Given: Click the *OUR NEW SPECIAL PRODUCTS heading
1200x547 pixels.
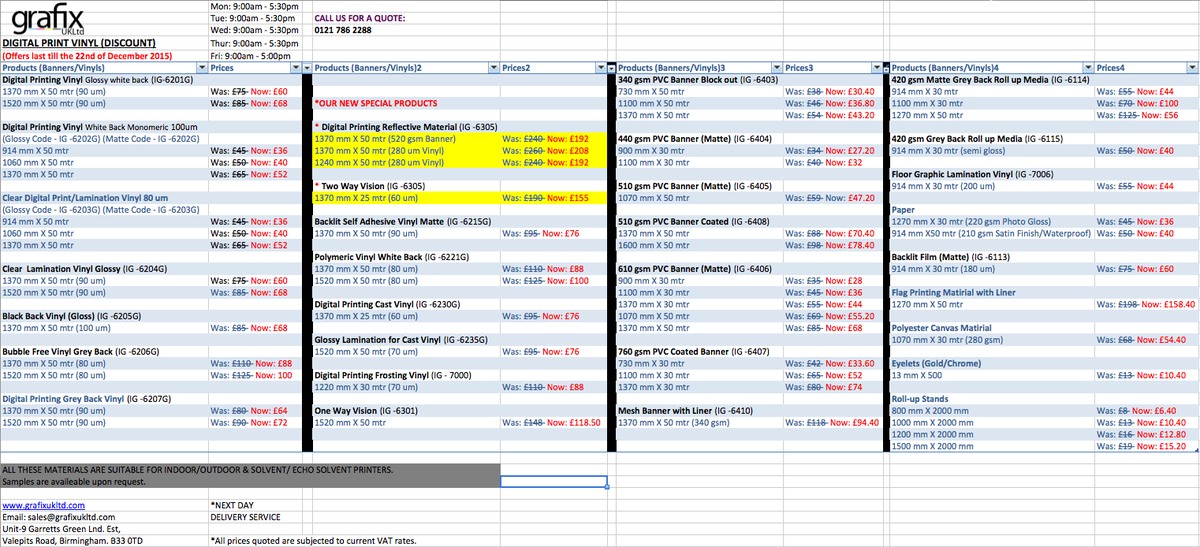Looking at the screenshot, I should [376, 103].
